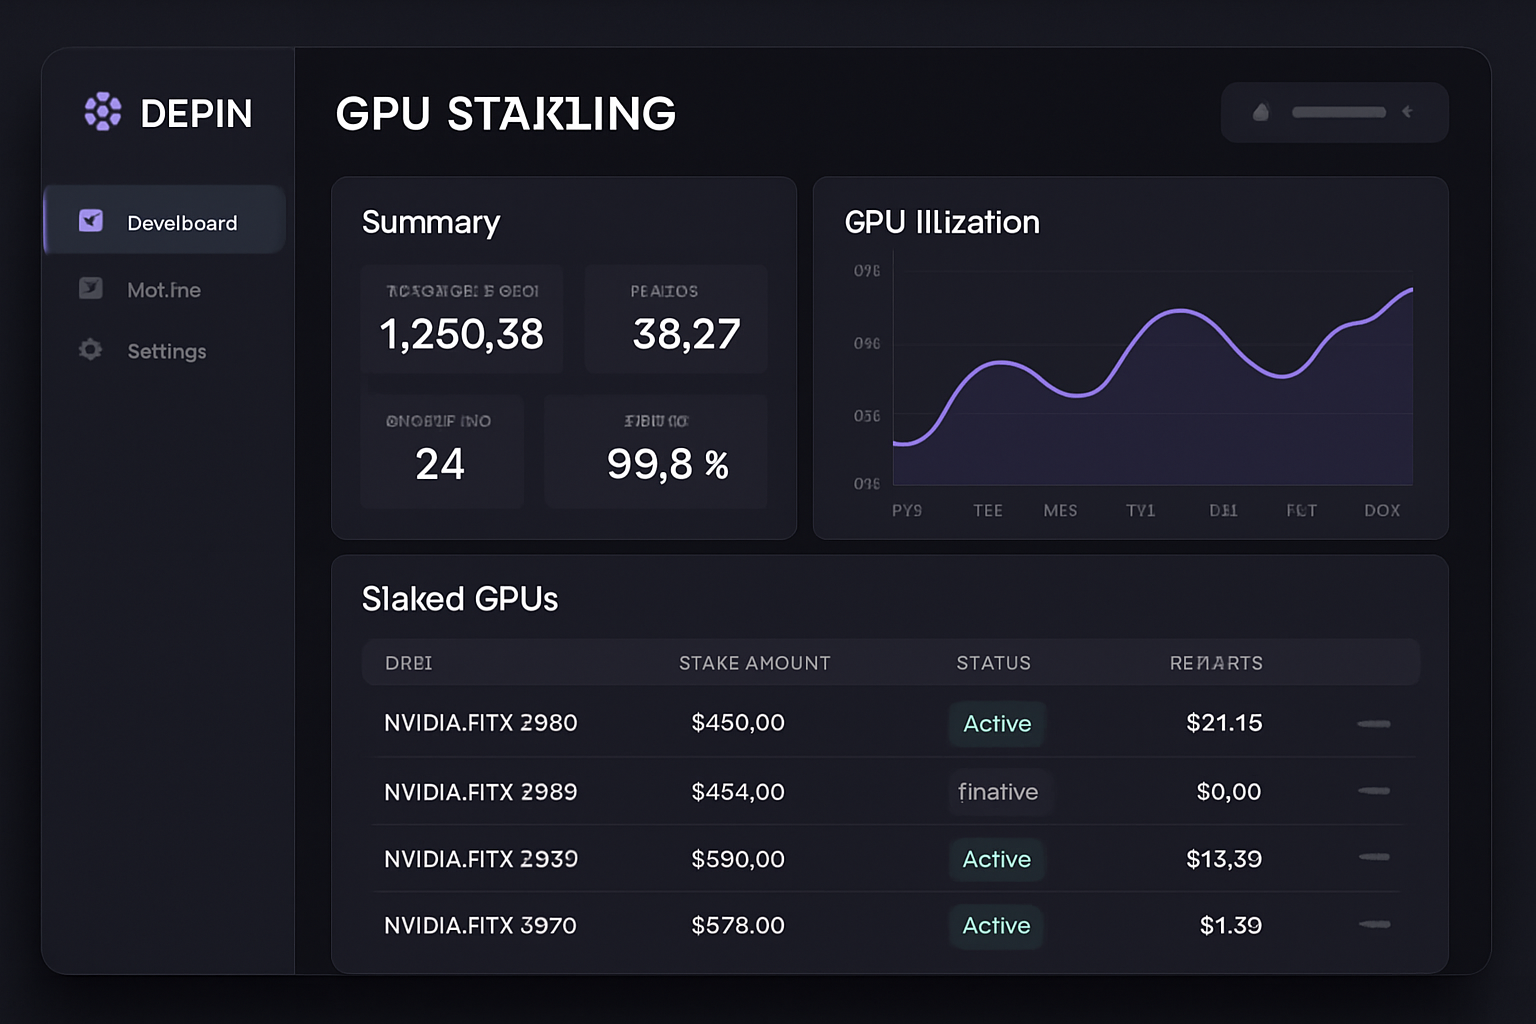Toggle the Active status on NVIDIA.FITX 2980

(x=996, y=724)
